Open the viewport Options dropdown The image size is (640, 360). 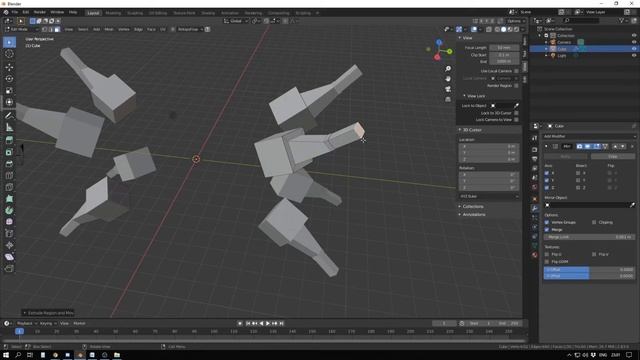coord(515,21)
